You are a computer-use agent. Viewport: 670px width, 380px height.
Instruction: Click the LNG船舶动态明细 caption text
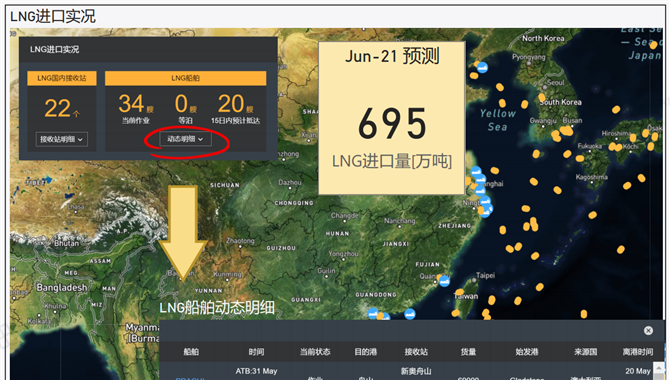(x=217, y=308)
